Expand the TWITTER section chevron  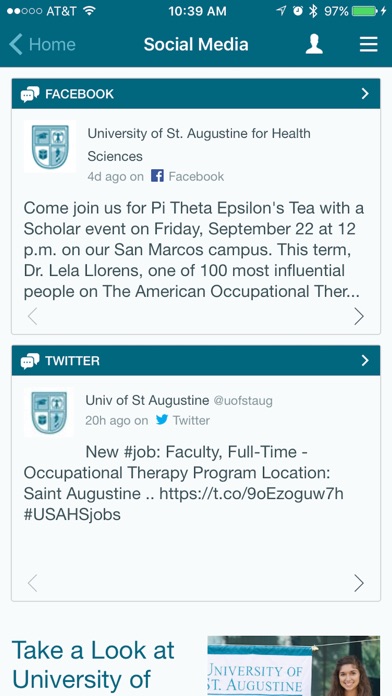(365, 360)
